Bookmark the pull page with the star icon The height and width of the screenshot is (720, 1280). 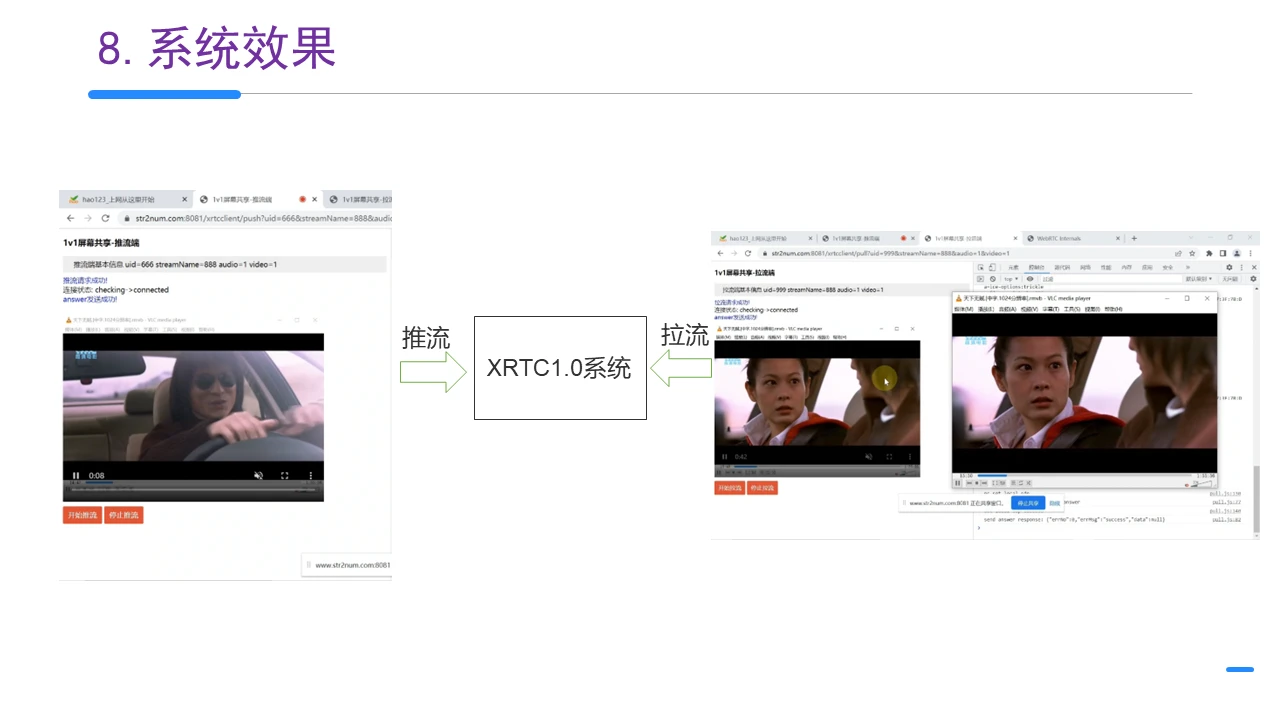[1192, 253]
